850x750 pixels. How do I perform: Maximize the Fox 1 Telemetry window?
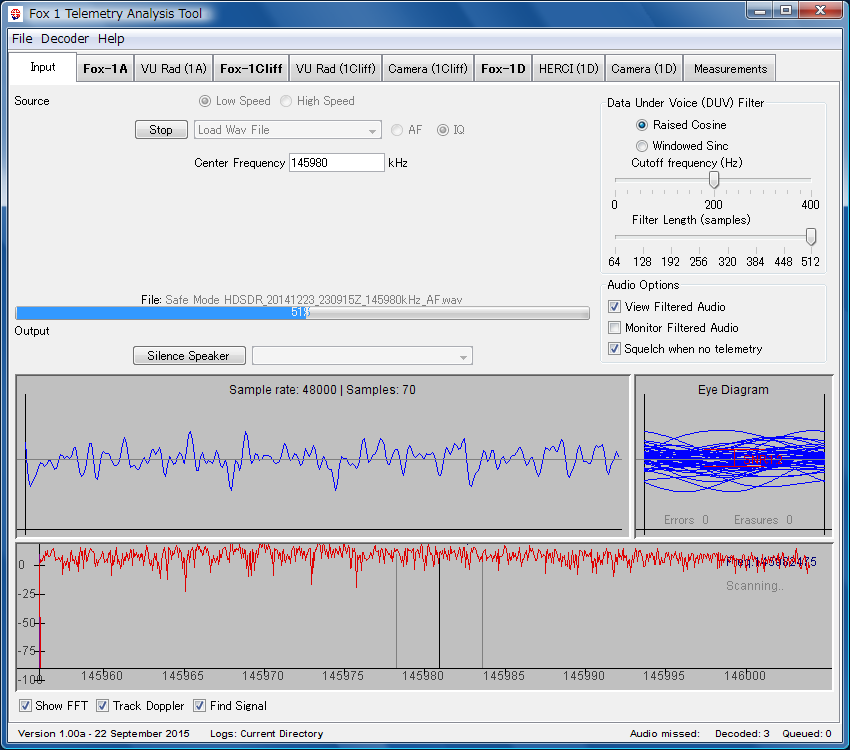point(785,11)
